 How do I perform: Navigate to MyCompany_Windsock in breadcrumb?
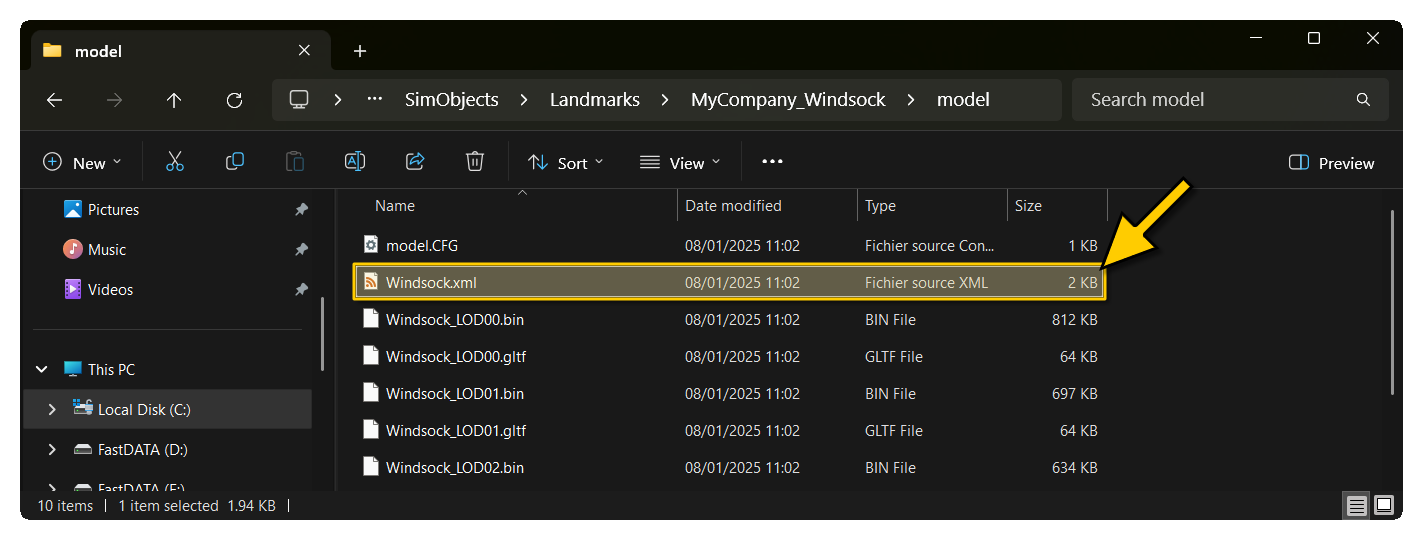click(x=788, y=100)
